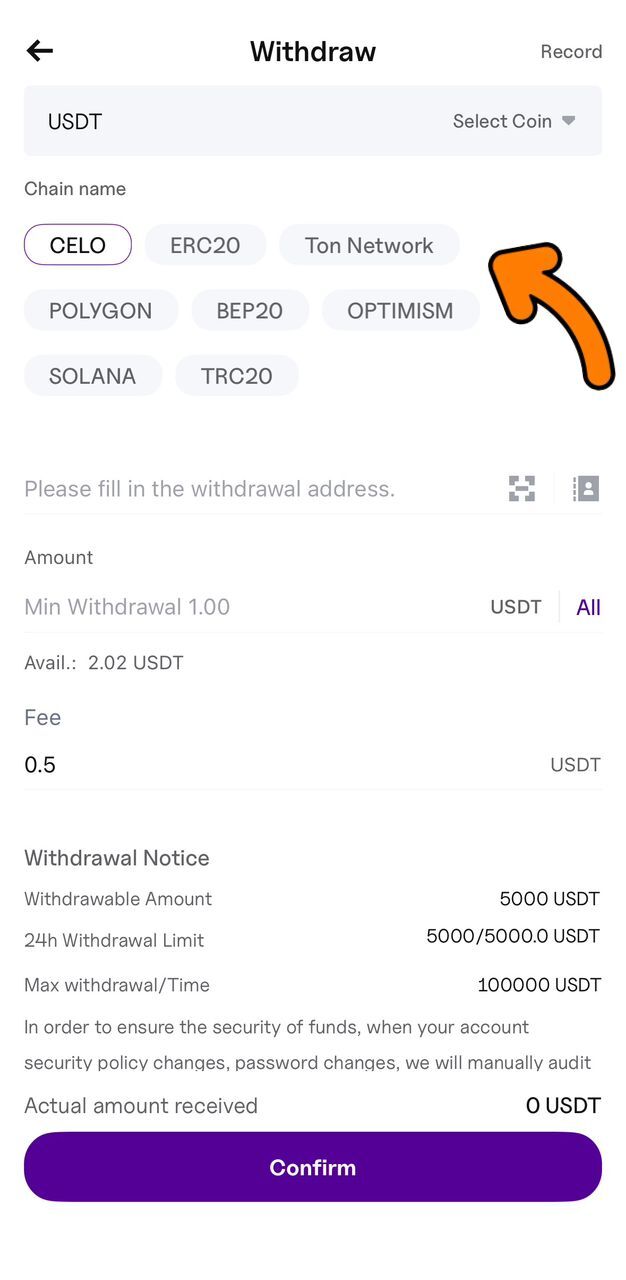Open the QR code scanner for withdrawal address
626x1280 pixels.
pyautogui.click(x=521, y=489)
